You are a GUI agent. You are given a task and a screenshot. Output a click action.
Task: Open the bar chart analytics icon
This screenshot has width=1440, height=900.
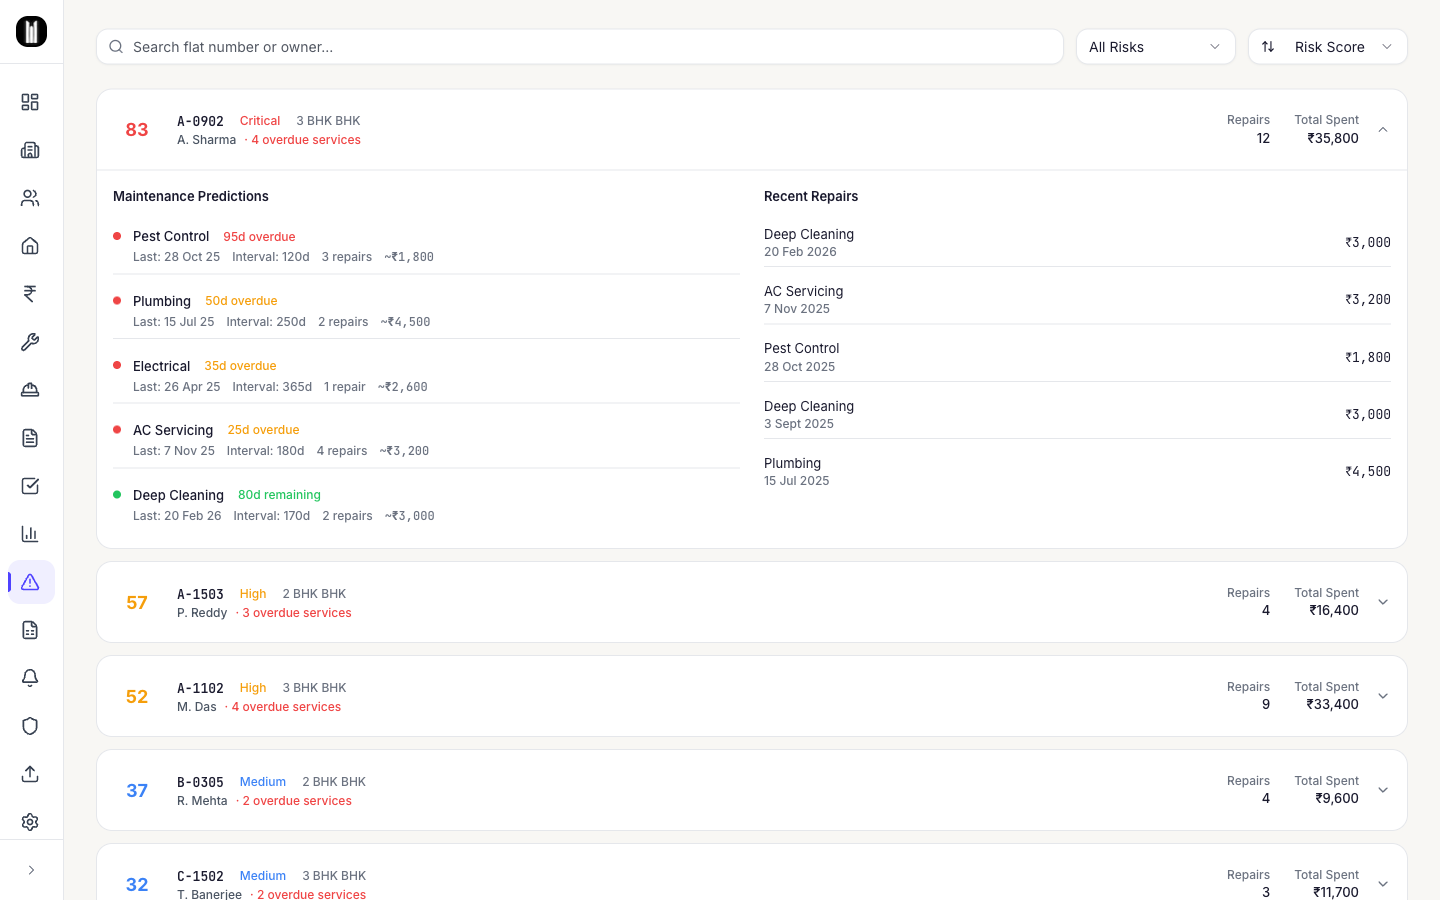pyautogui.click(x=30, y=534)
